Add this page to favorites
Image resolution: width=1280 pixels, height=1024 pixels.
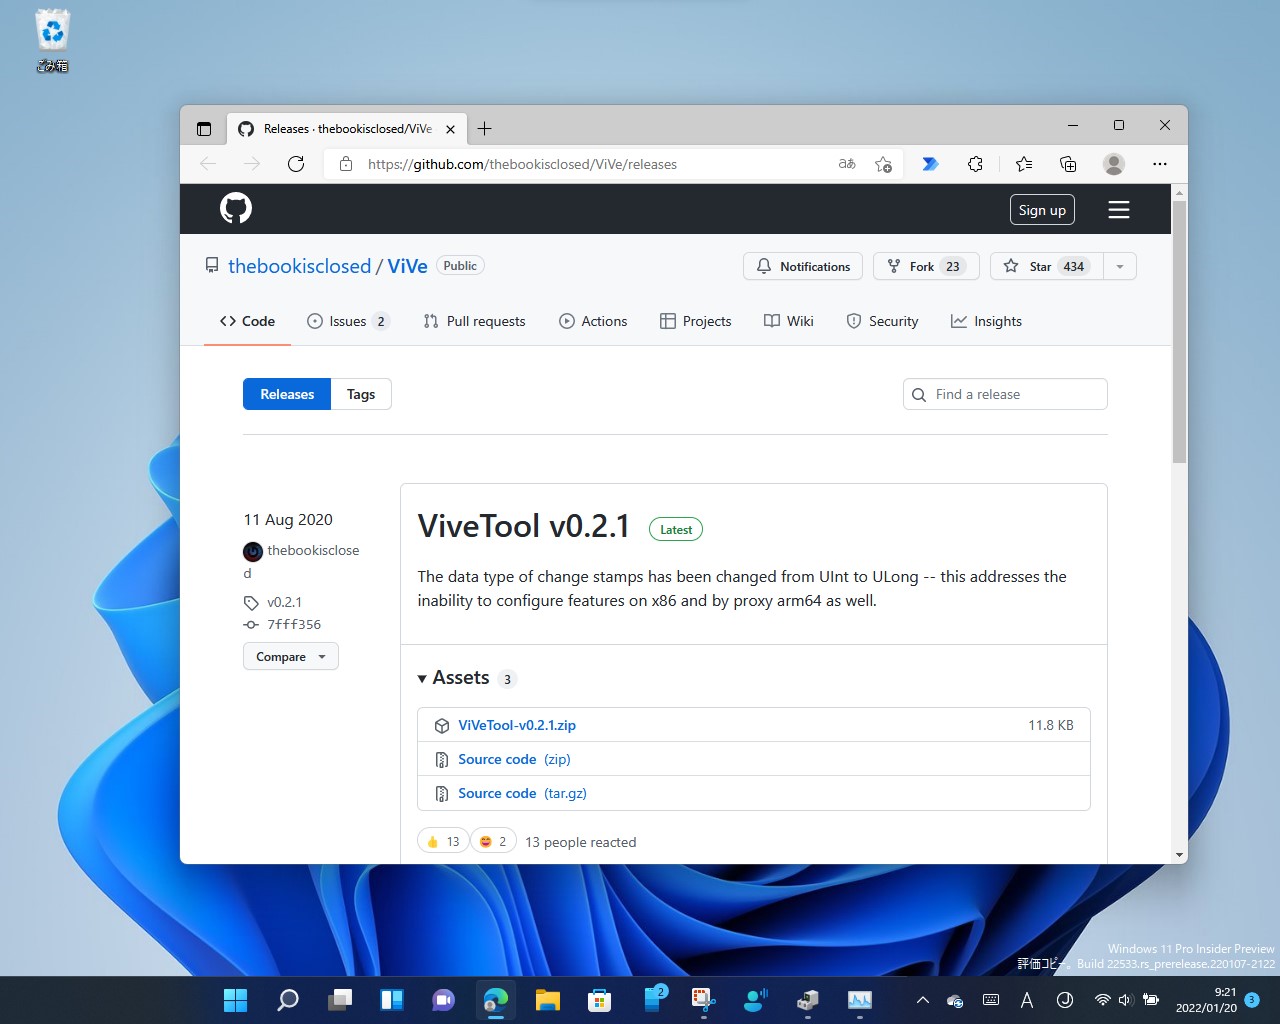coord(884,164)
